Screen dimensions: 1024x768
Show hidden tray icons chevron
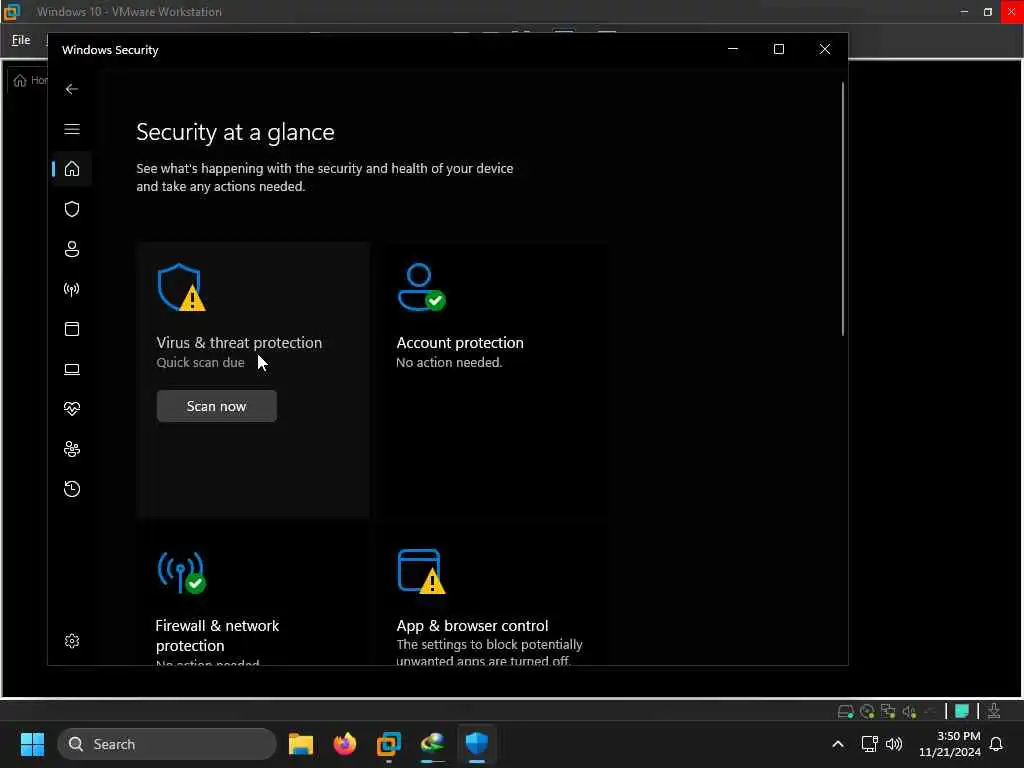(838, 744)
